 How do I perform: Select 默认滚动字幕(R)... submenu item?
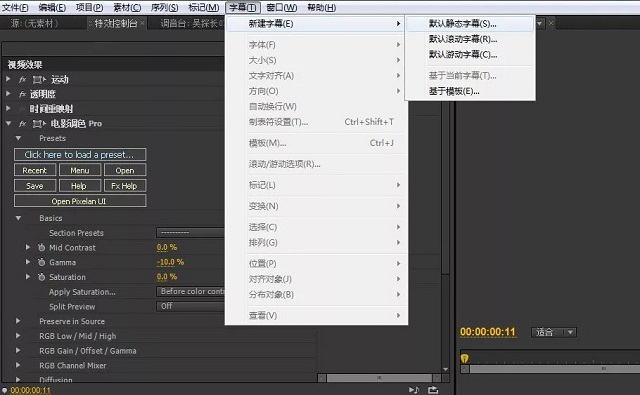[x=470, y=39]
